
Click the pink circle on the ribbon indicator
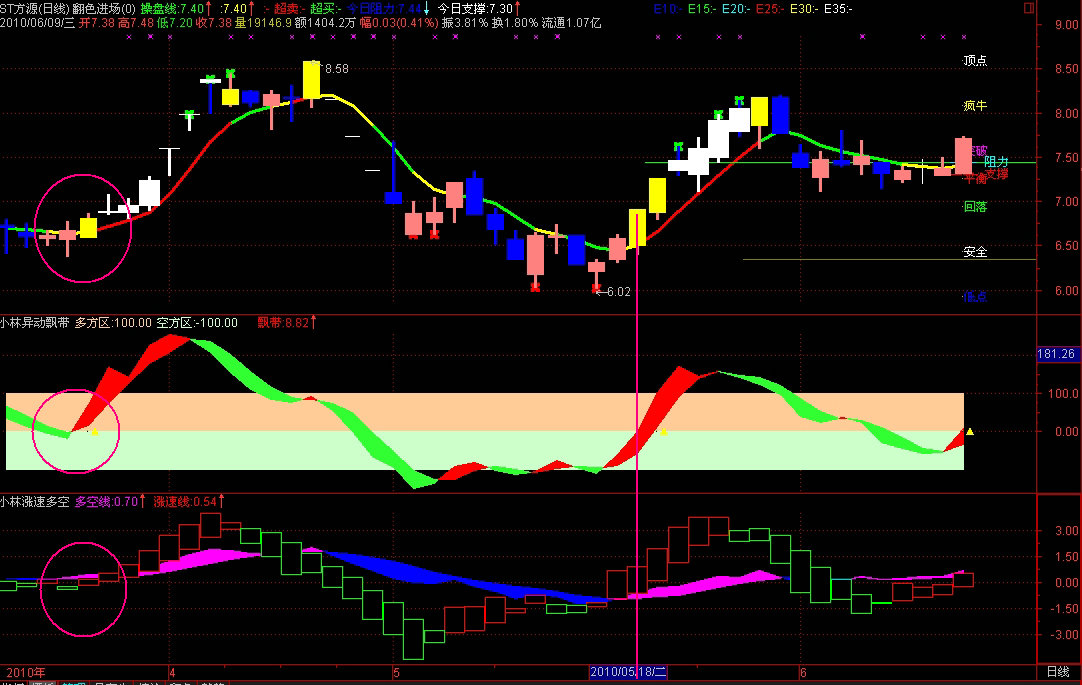click(77, 432)
